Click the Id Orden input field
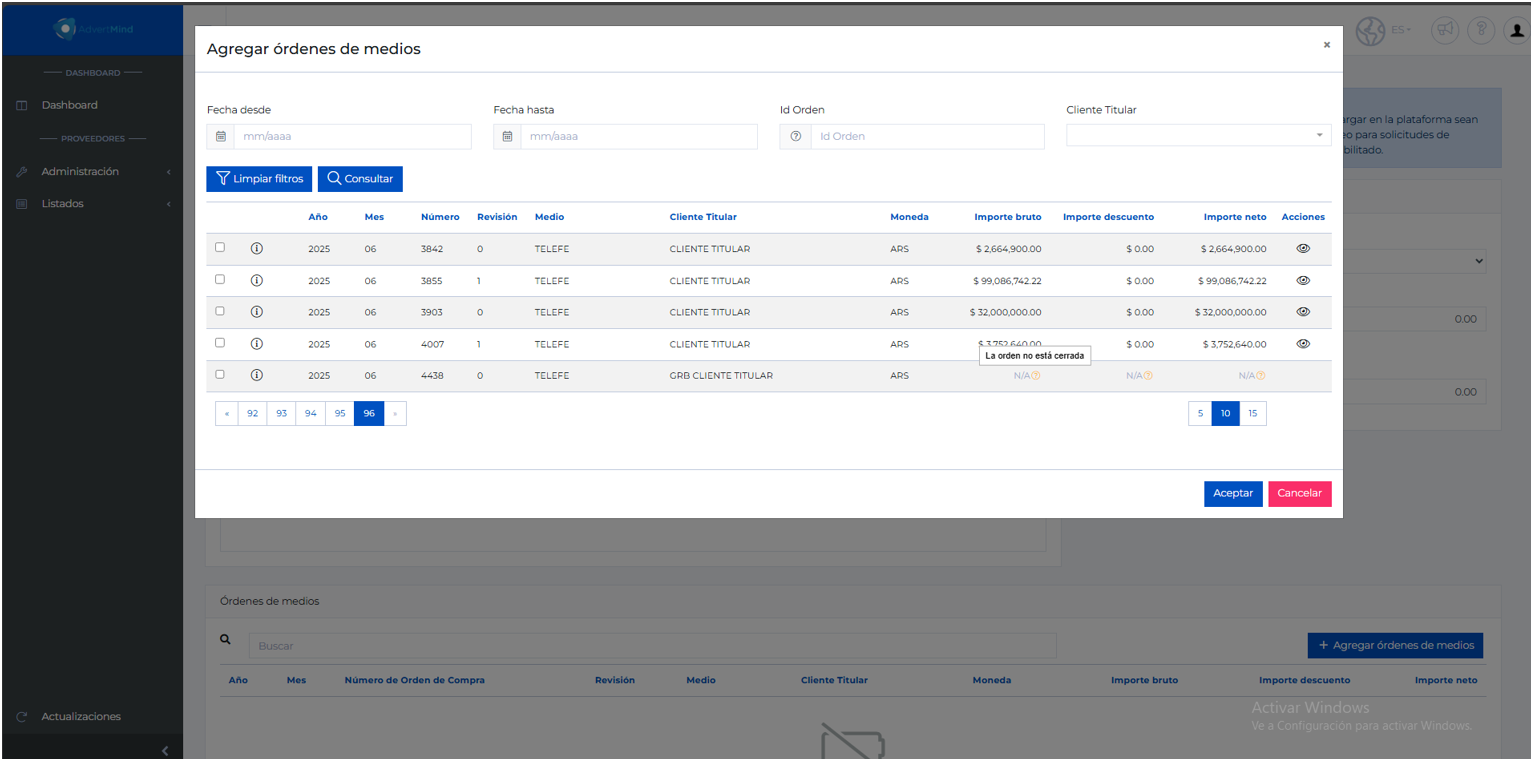 [x=927, y=136]
